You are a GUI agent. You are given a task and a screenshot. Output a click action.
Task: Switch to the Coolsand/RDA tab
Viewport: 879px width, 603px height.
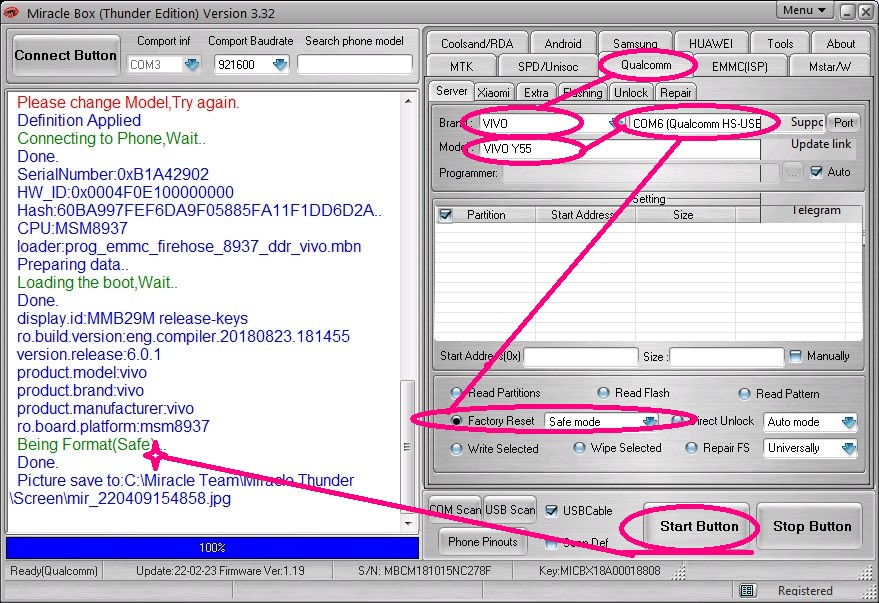coord(476,43)
